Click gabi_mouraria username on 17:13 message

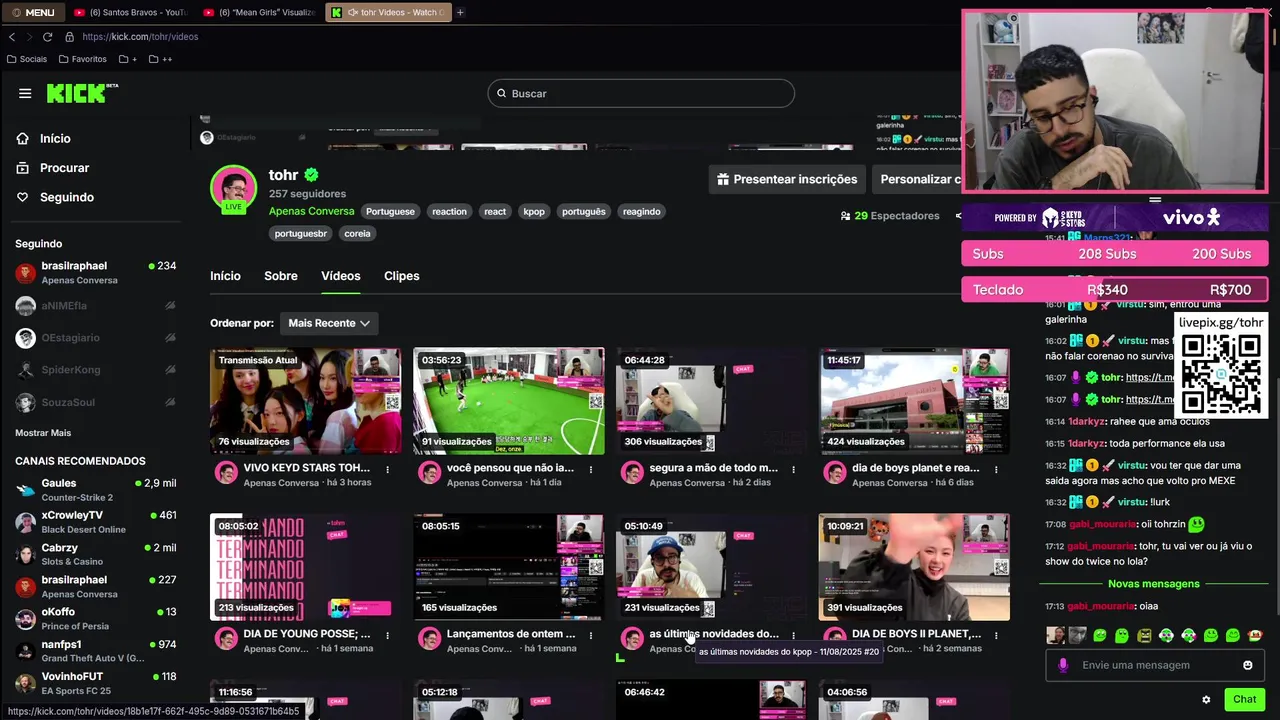click(1101, 606)
